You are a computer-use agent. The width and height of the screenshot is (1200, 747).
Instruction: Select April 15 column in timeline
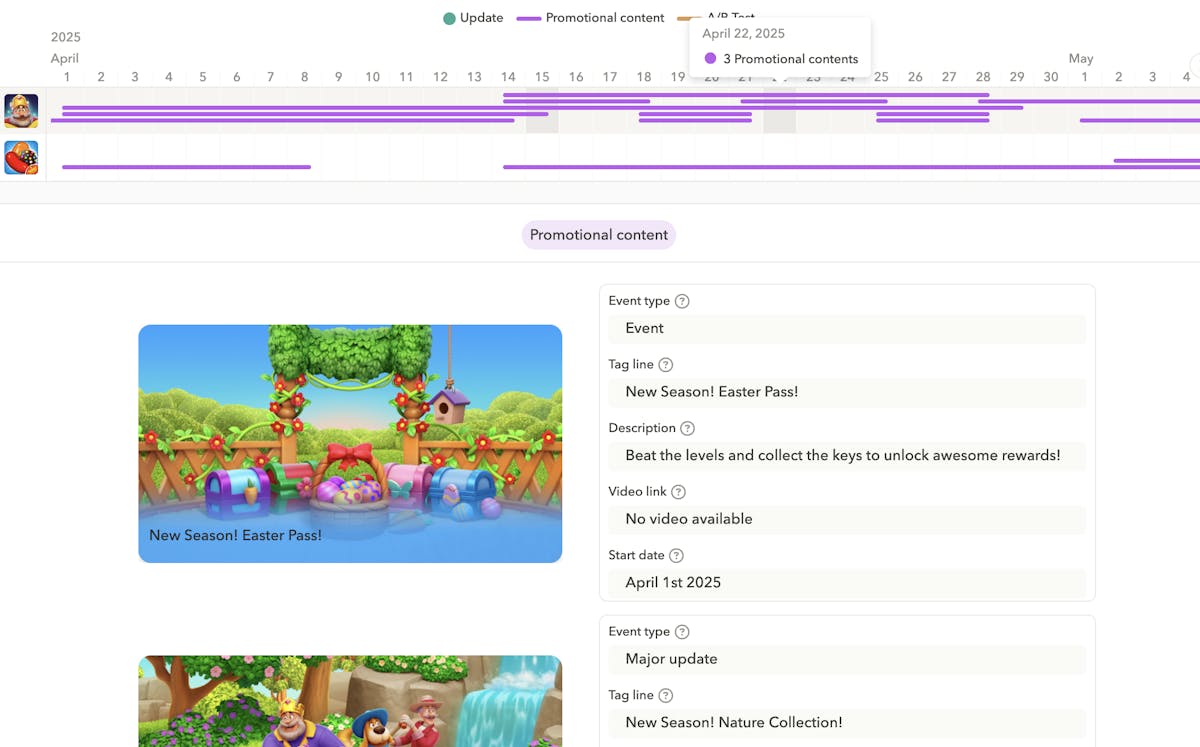tap(542, 77)
